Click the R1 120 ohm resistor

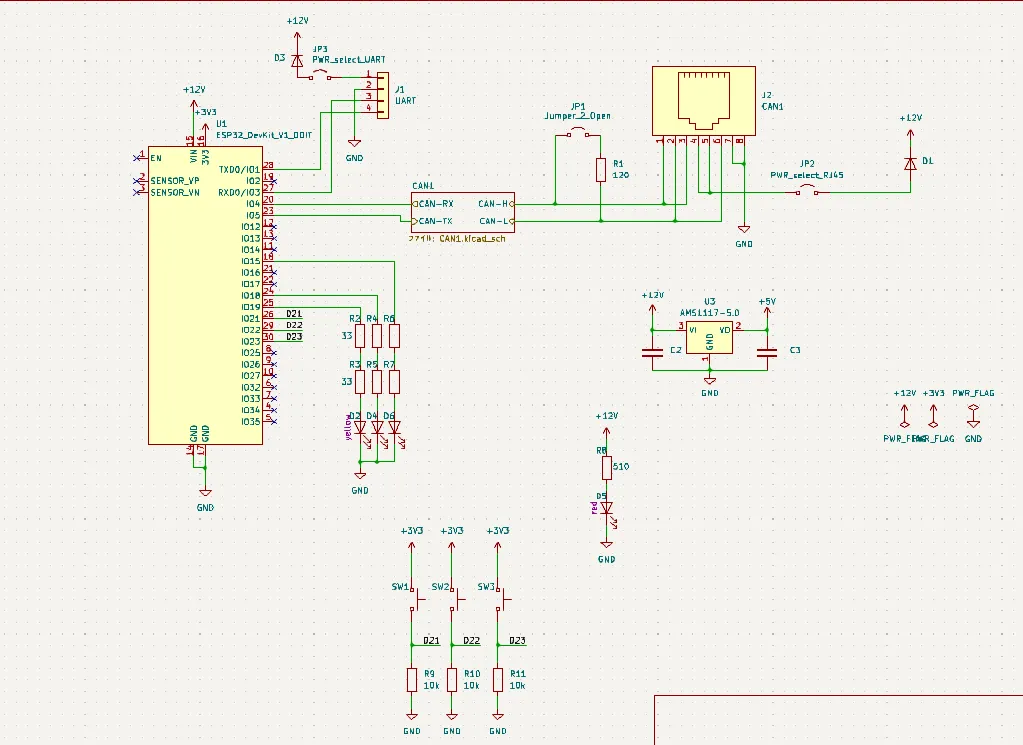click(600, 170)
